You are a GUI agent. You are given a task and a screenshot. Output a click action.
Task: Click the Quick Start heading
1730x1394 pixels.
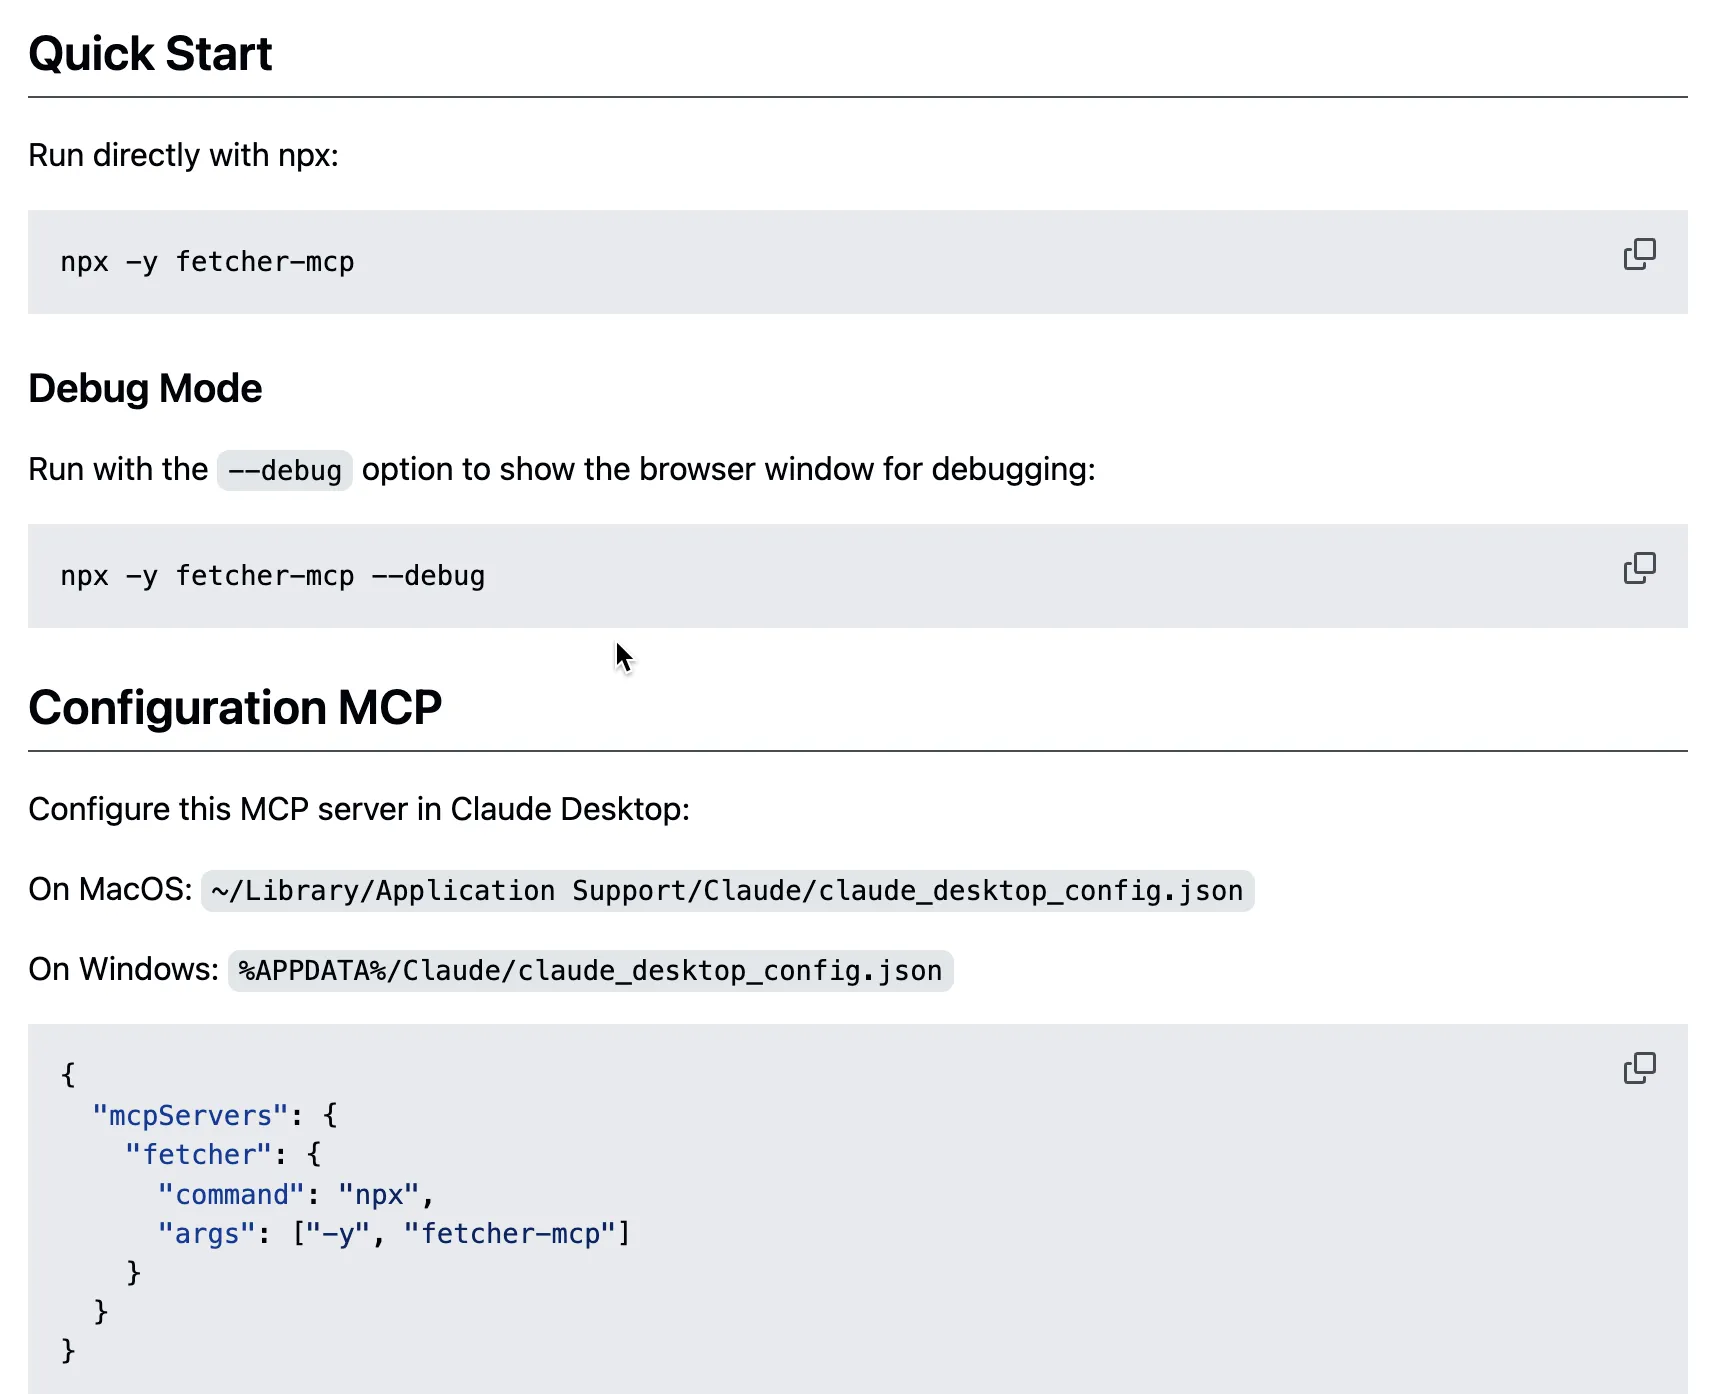click(x=150, y=54)
